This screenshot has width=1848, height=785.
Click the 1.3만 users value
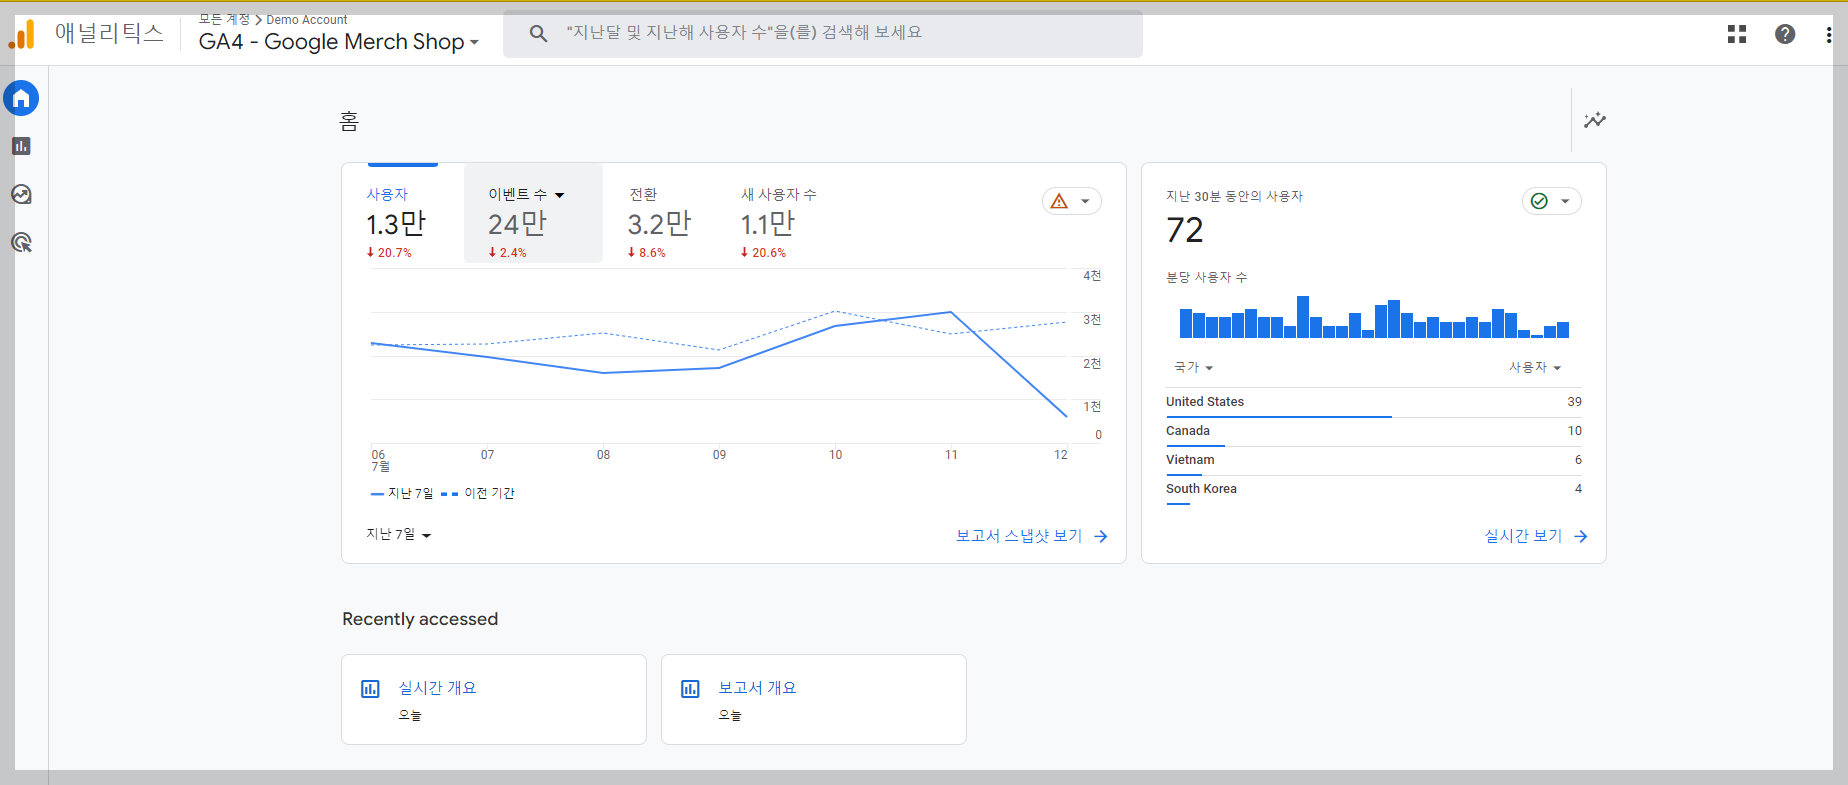(396, 224)
